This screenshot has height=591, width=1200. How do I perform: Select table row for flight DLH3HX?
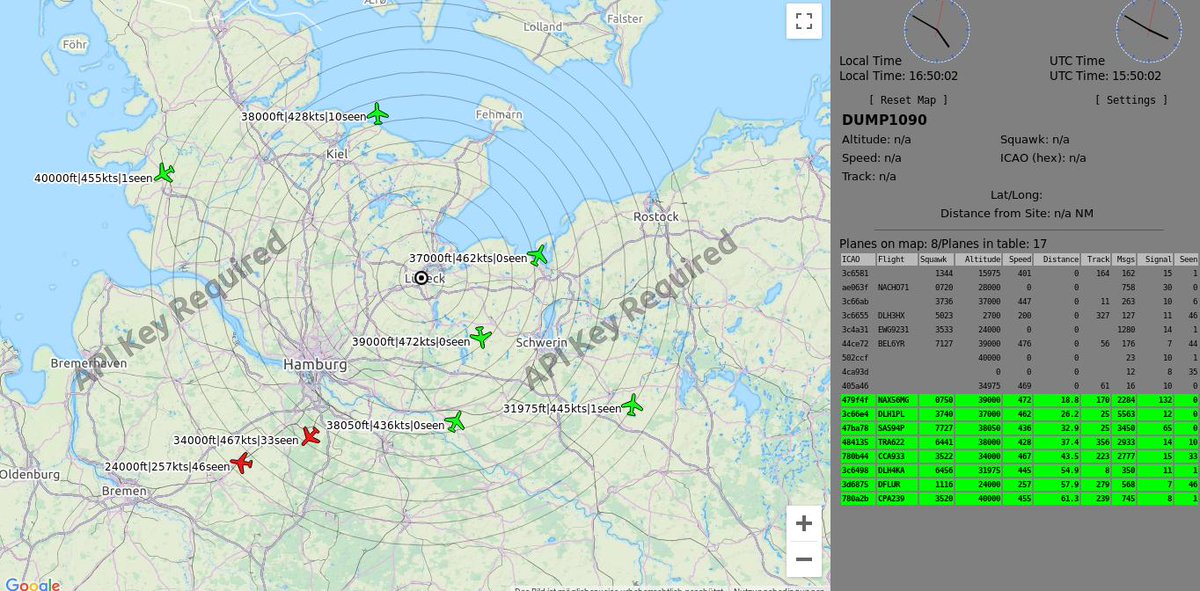click(x=1019, y=315)
